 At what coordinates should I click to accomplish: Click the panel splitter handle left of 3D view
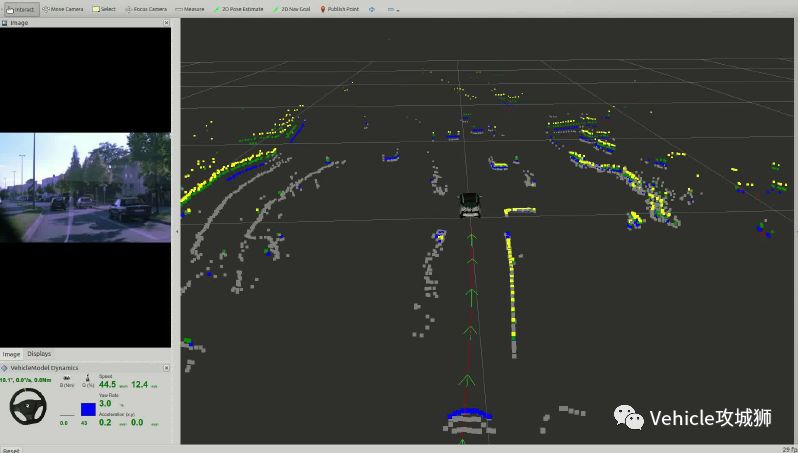pyautogui.click(x=177, y=232)
